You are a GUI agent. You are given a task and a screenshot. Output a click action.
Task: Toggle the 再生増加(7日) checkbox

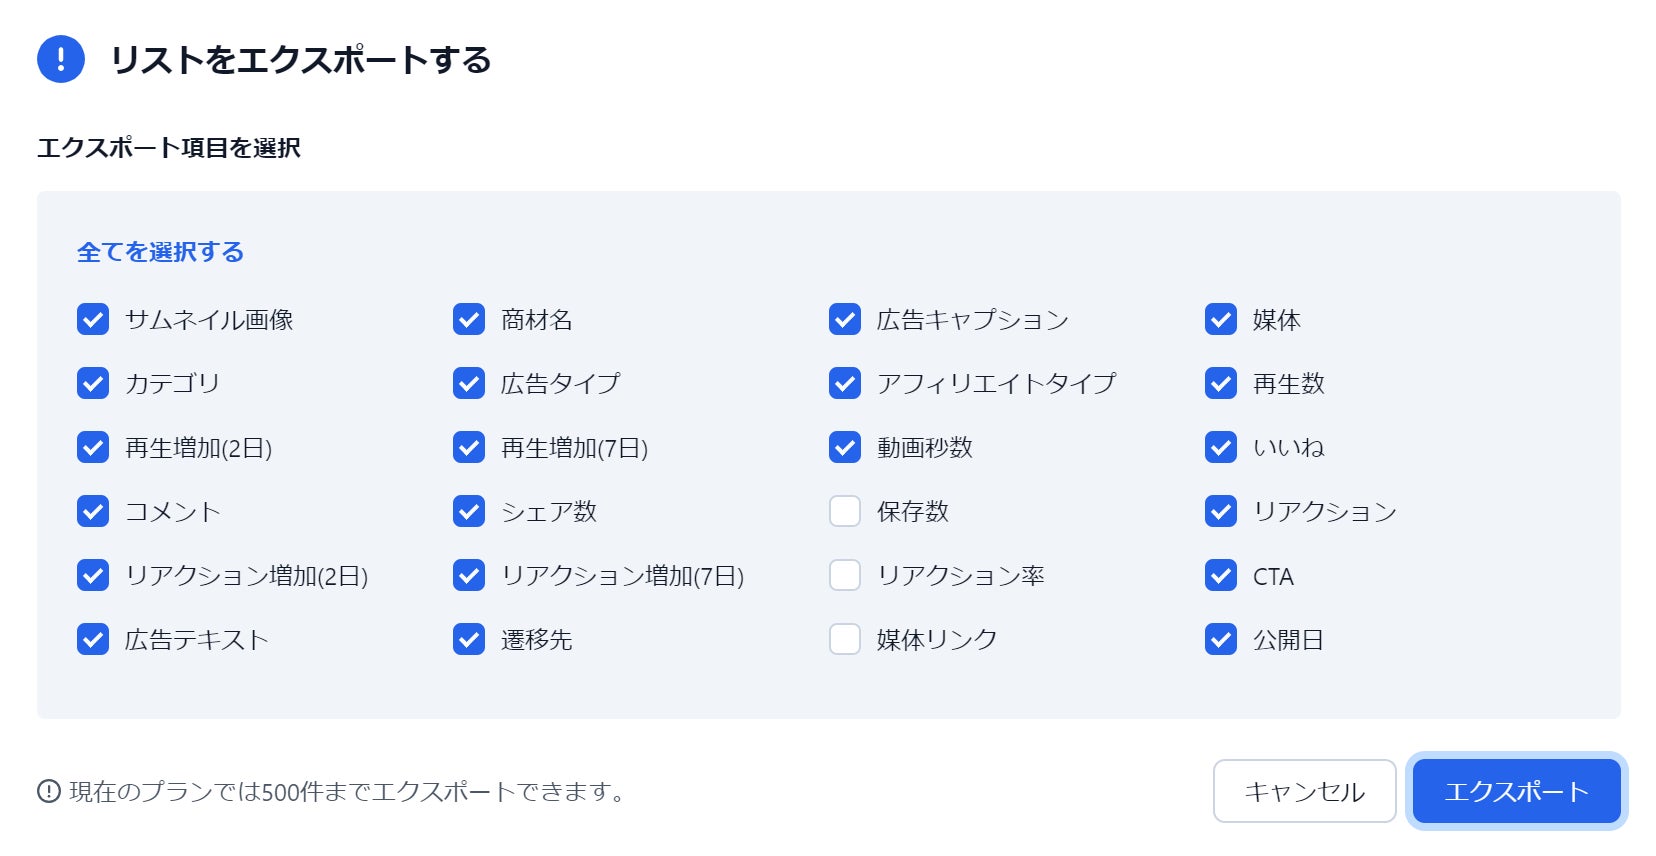tap(469, 447)
